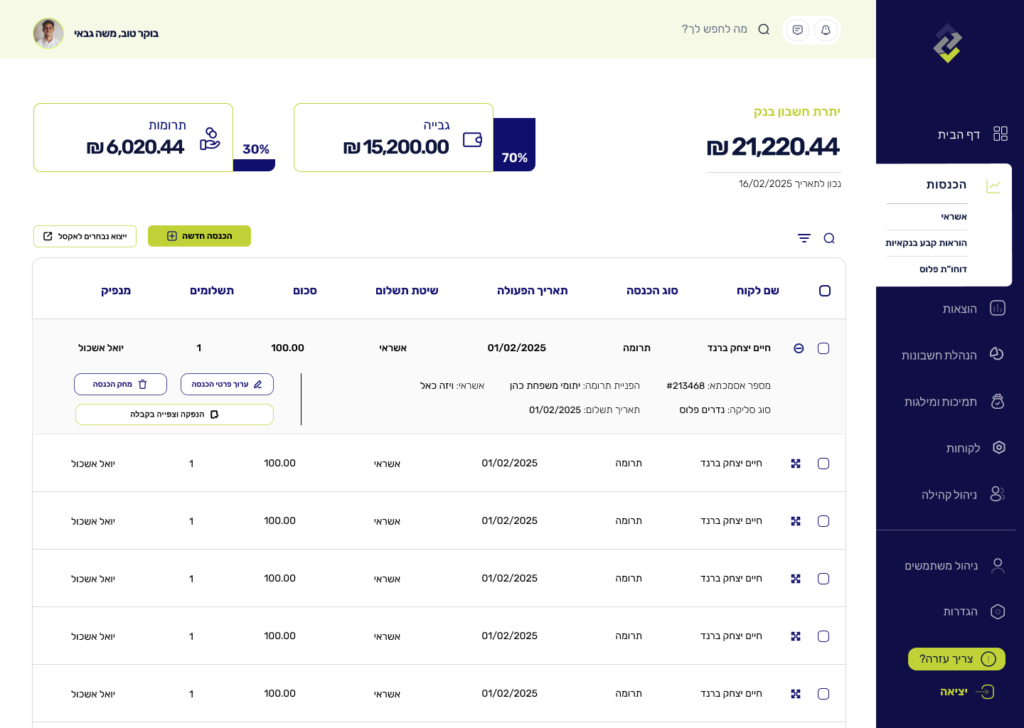Click ייצוא נבחרים לאקסל export button

pos(85,236)
